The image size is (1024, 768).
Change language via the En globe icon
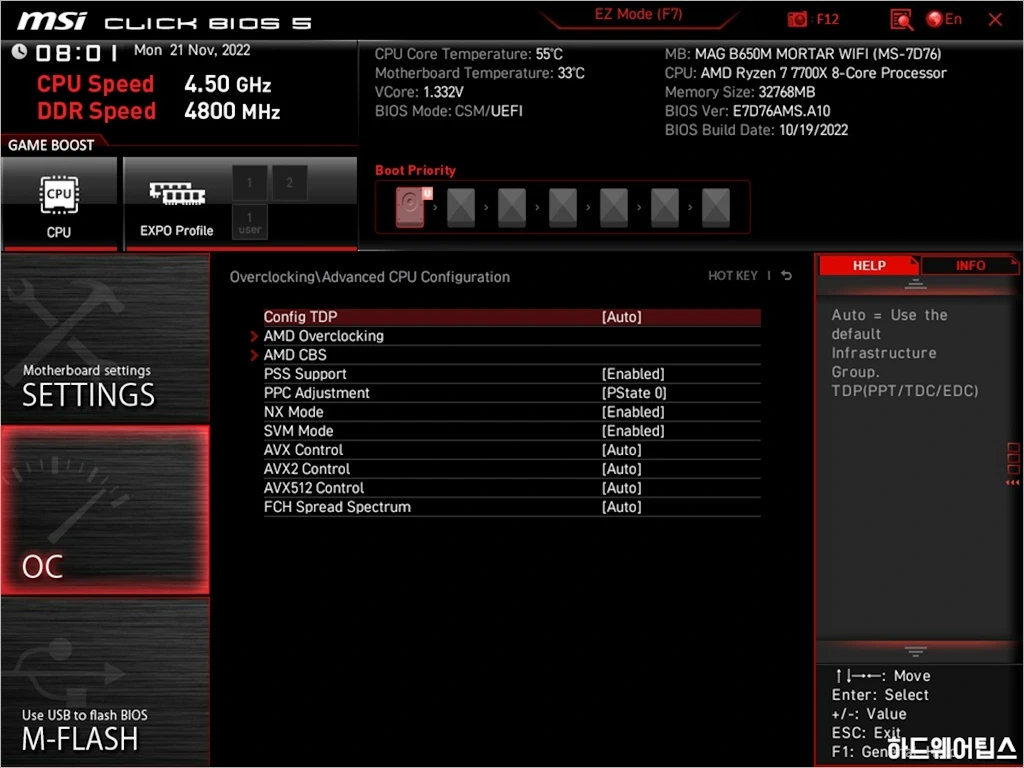944,20
